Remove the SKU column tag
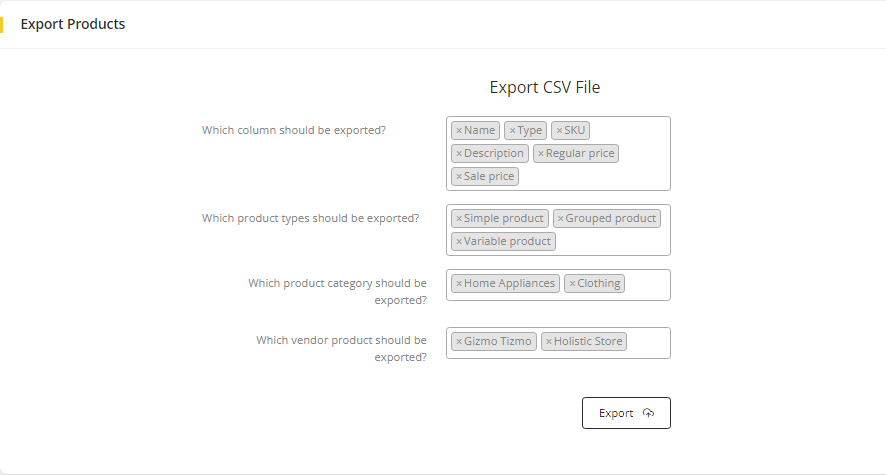 coord(559,131)
